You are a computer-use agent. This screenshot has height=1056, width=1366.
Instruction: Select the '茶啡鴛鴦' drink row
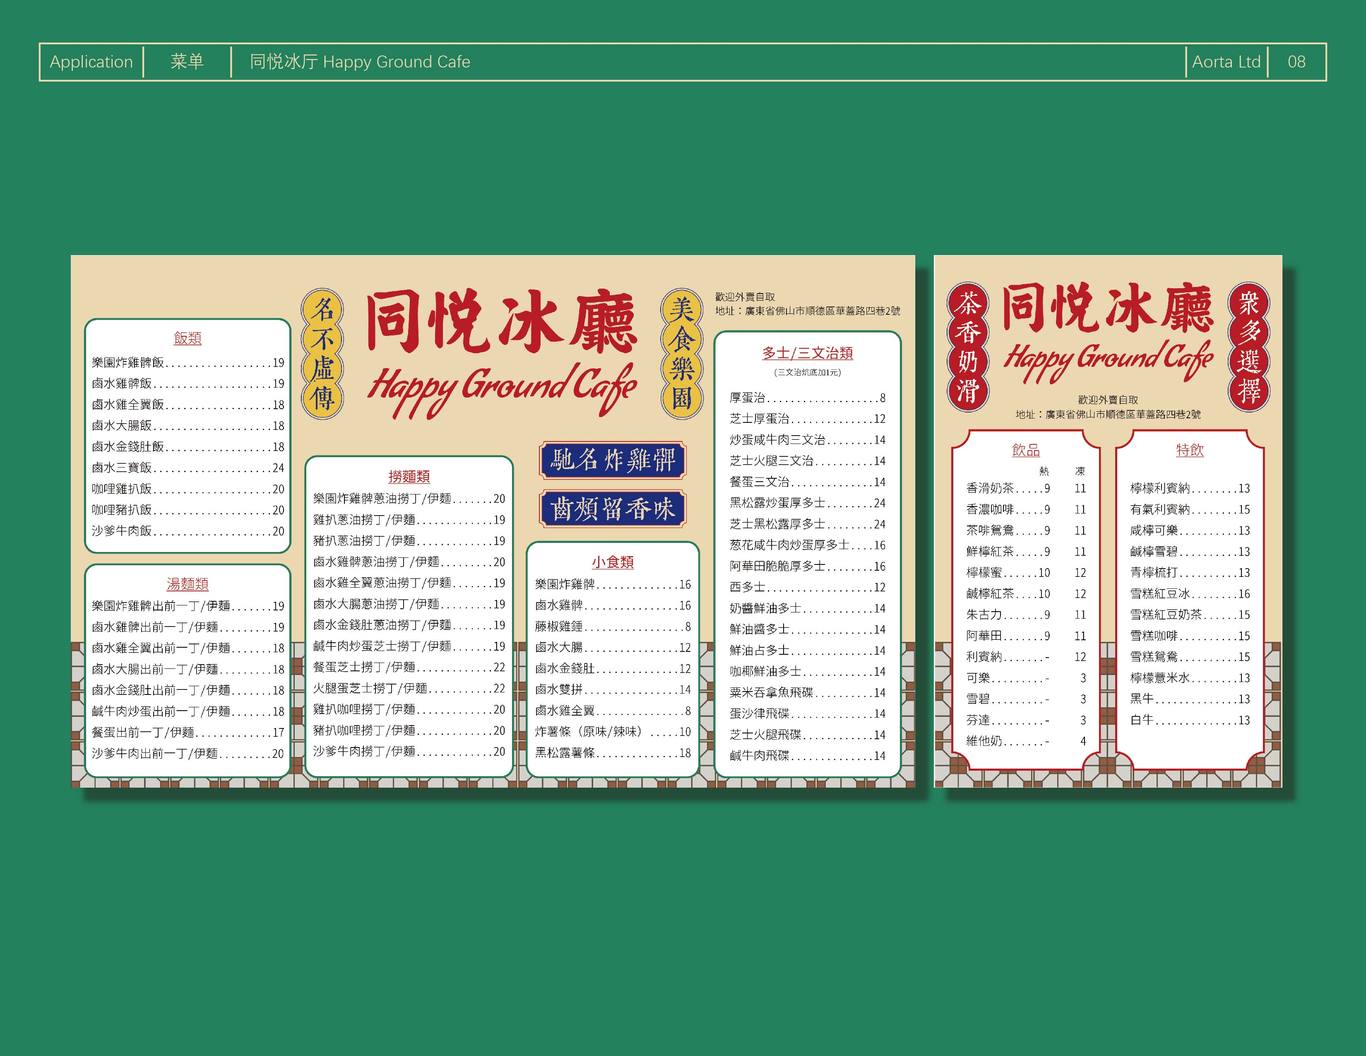(1026, 531)
